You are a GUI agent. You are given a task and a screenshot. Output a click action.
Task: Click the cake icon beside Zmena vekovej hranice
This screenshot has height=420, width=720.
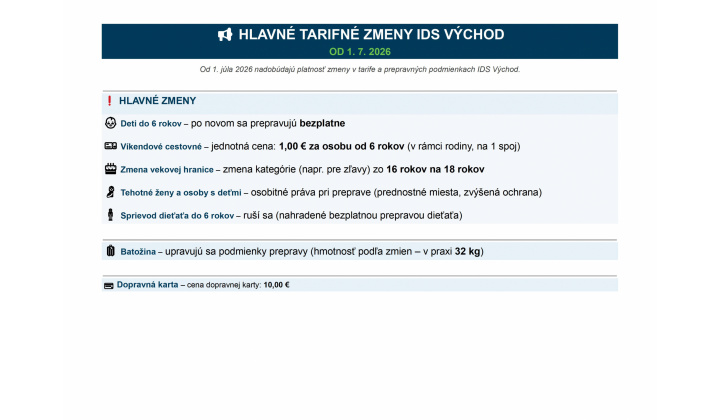111,168
